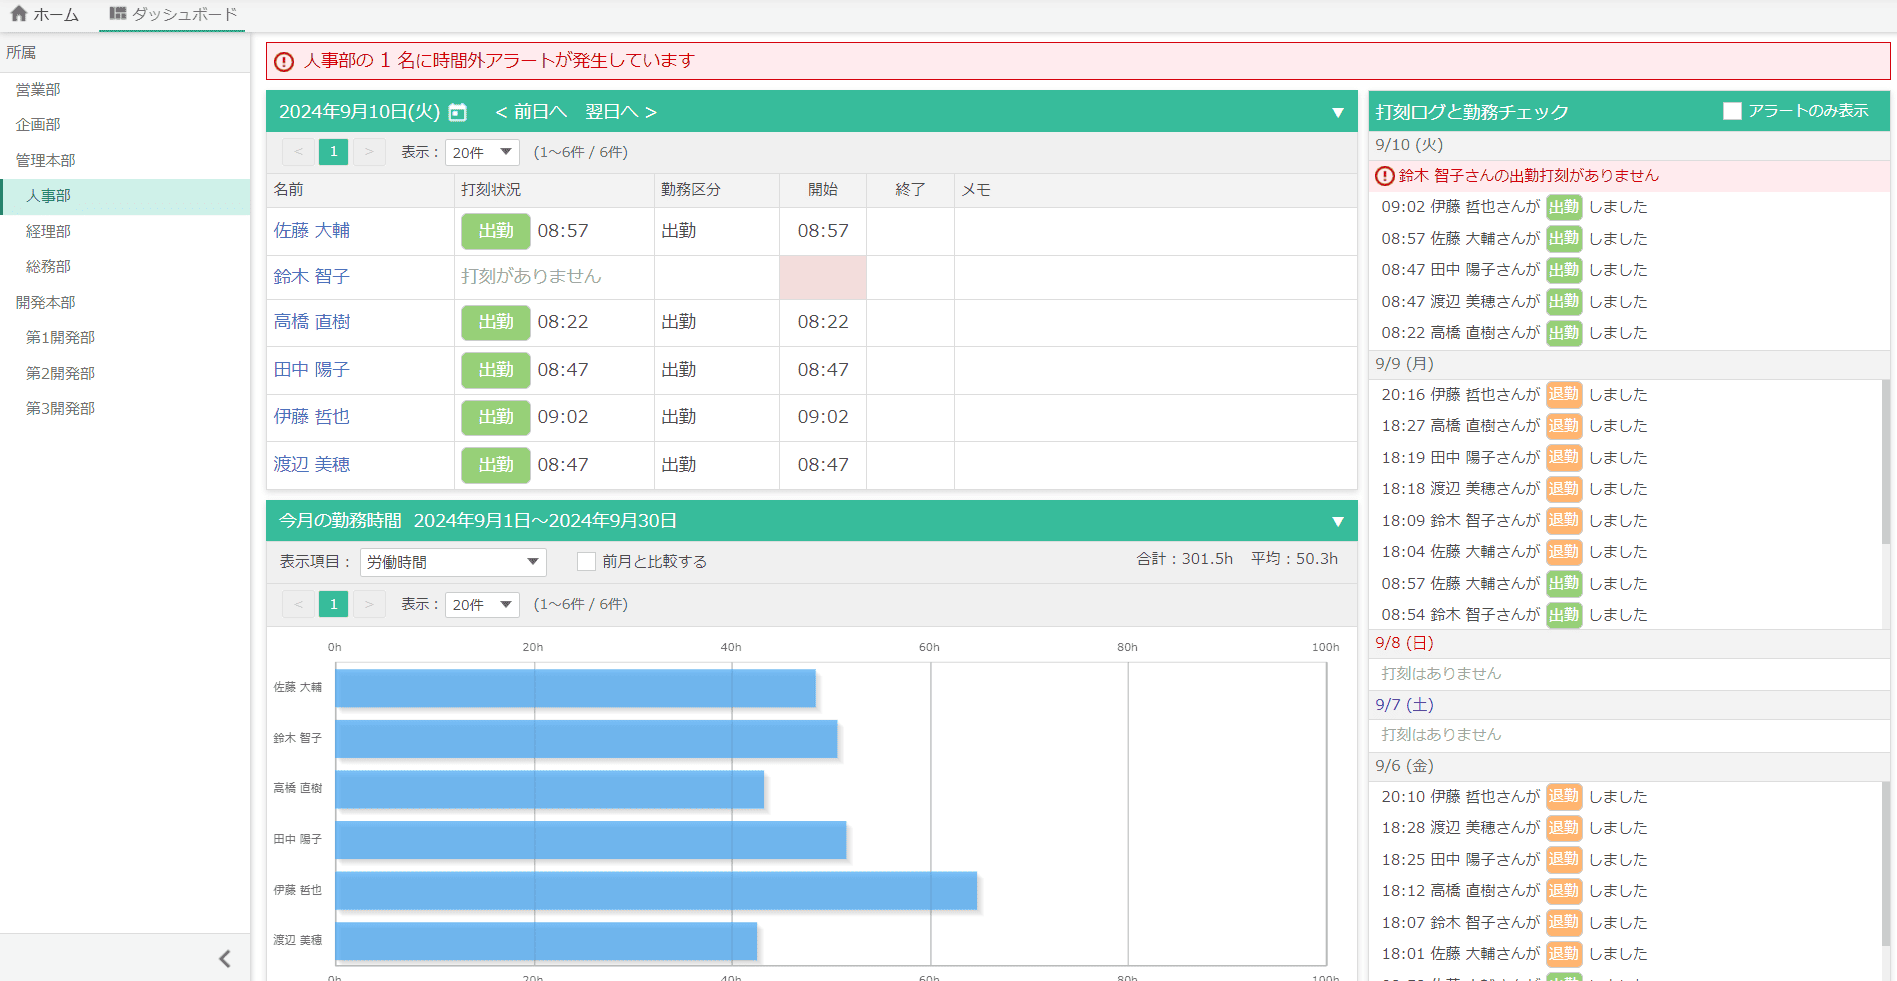Click the memo cell for 鈴木 智子
Viewport: 1897px width, 981px height.
[1154, 277]
